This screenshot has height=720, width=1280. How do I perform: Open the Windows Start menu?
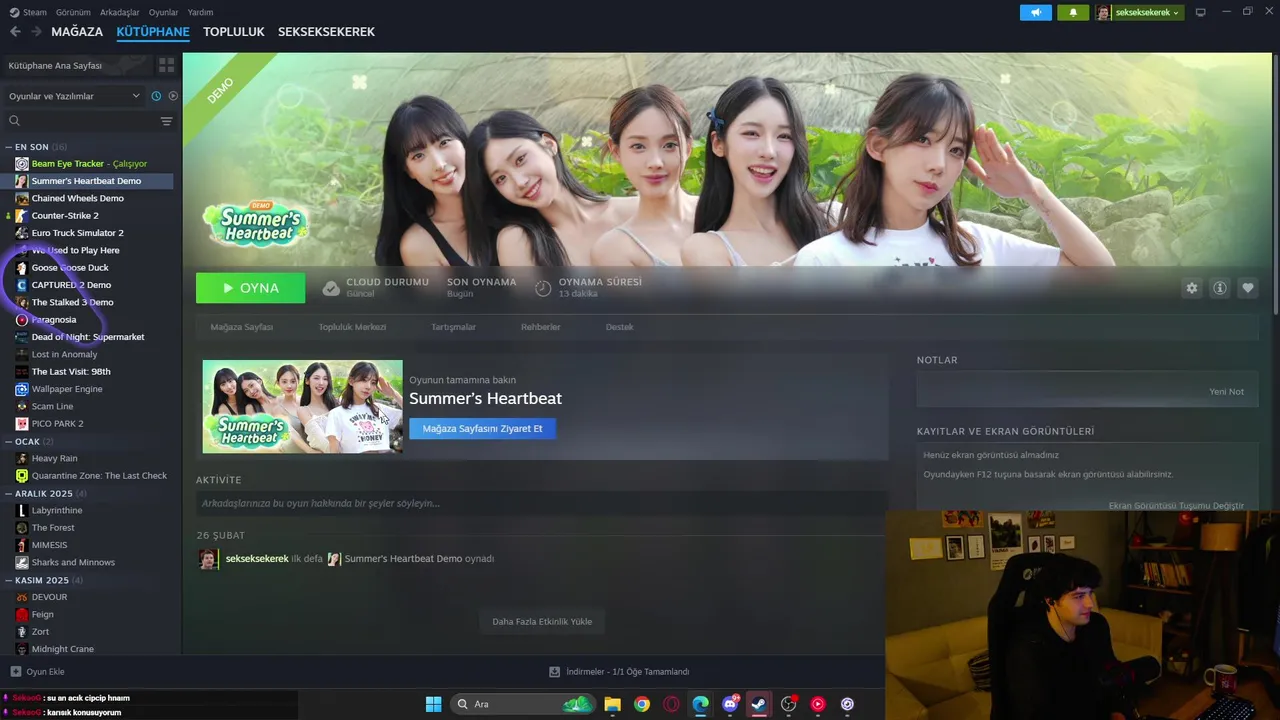click(x=433, y=704)
